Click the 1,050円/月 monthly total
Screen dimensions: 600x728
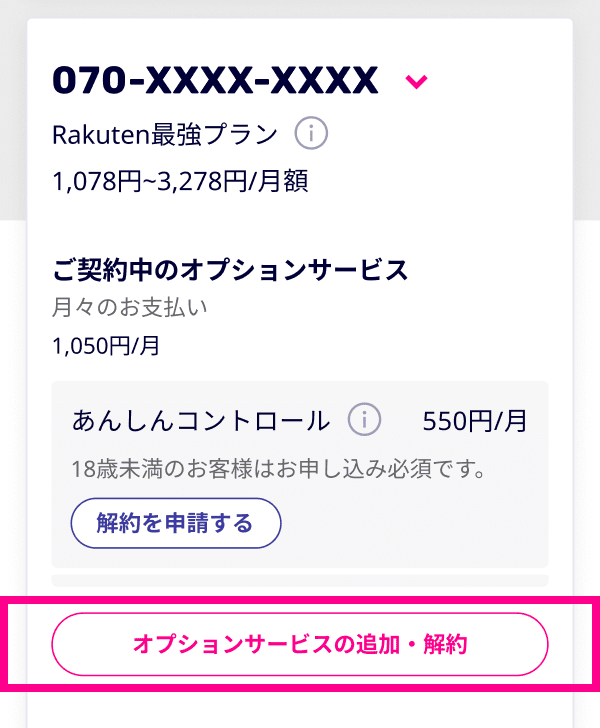tap(106, 346)
